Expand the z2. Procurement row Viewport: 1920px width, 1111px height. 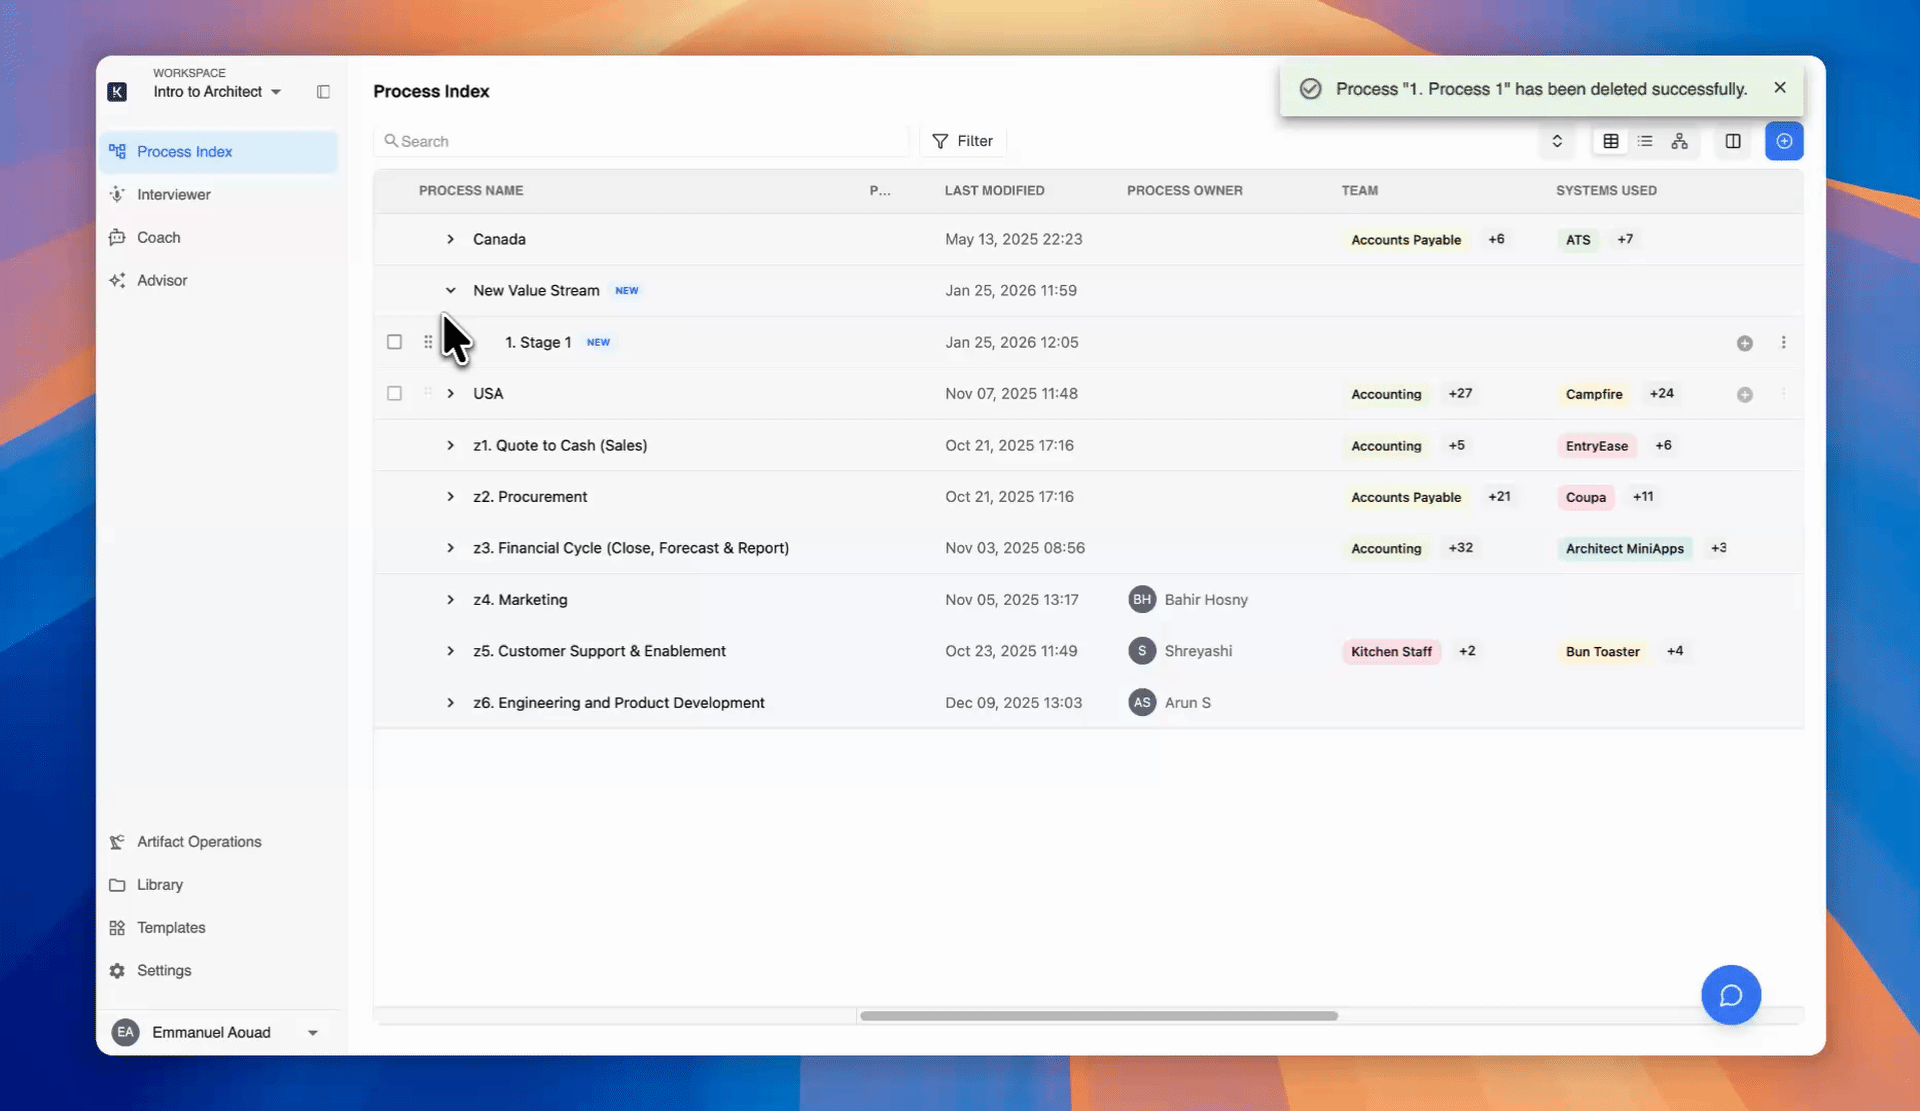(450, 497)
